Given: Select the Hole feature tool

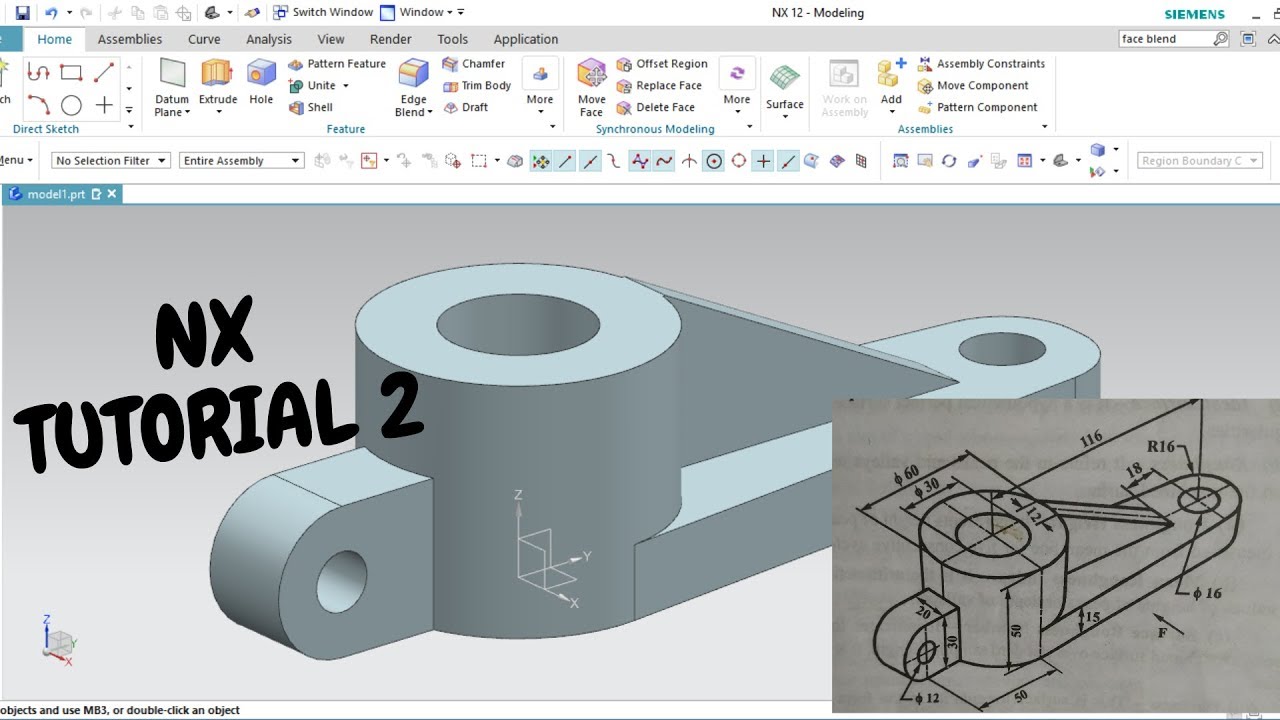Looking at the screenshot, I should 261,82.
